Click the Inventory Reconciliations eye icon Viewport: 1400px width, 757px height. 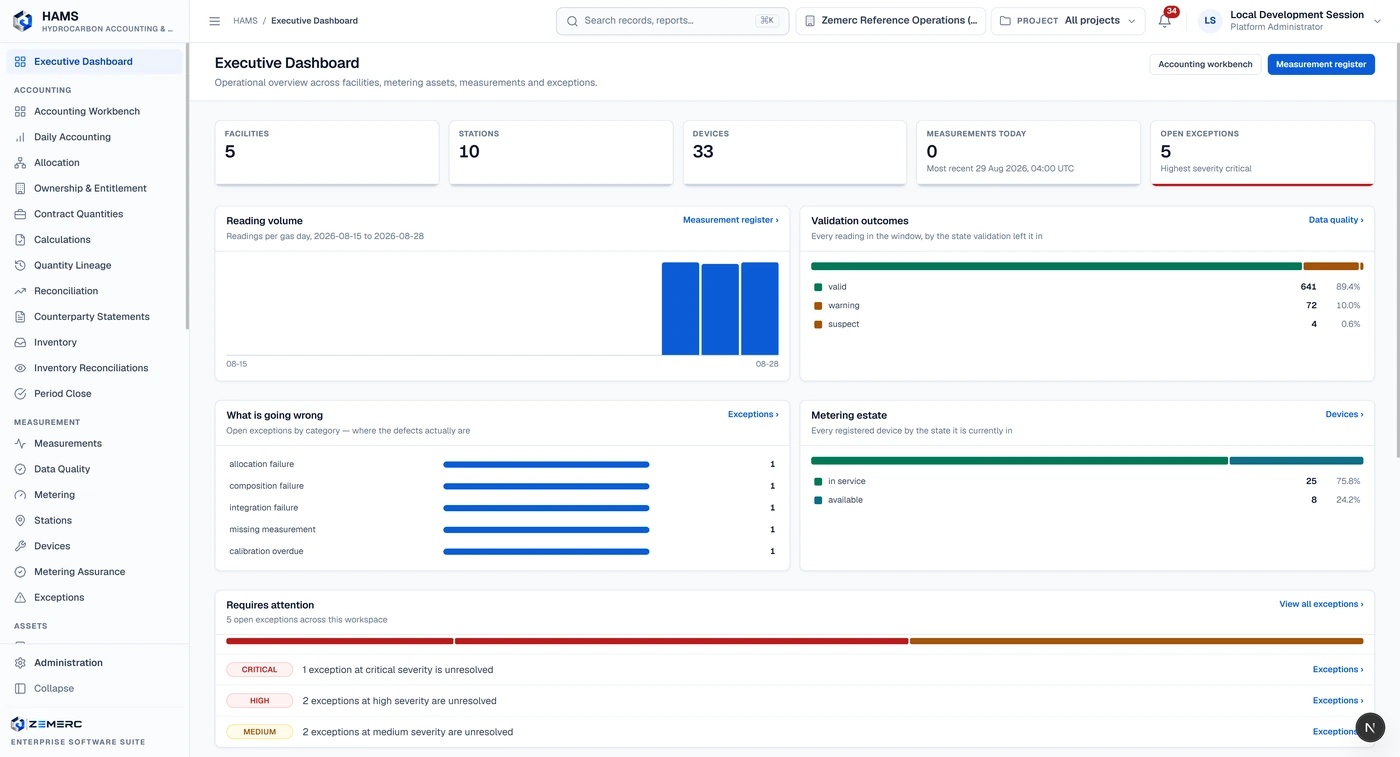pos(20,368)
